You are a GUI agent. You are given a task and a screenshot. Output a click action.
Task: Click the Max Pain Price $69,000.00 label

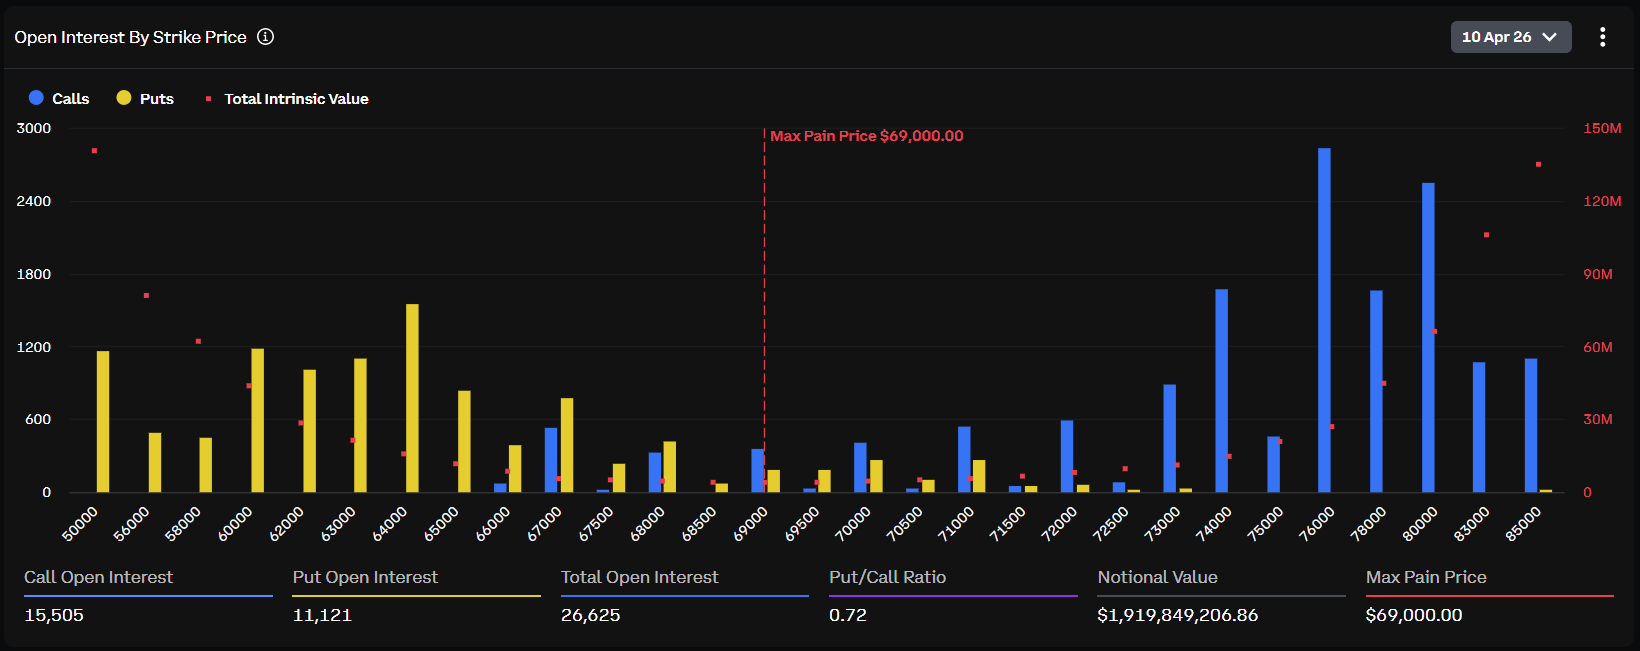pyautogui.click(x=866, y=136)
